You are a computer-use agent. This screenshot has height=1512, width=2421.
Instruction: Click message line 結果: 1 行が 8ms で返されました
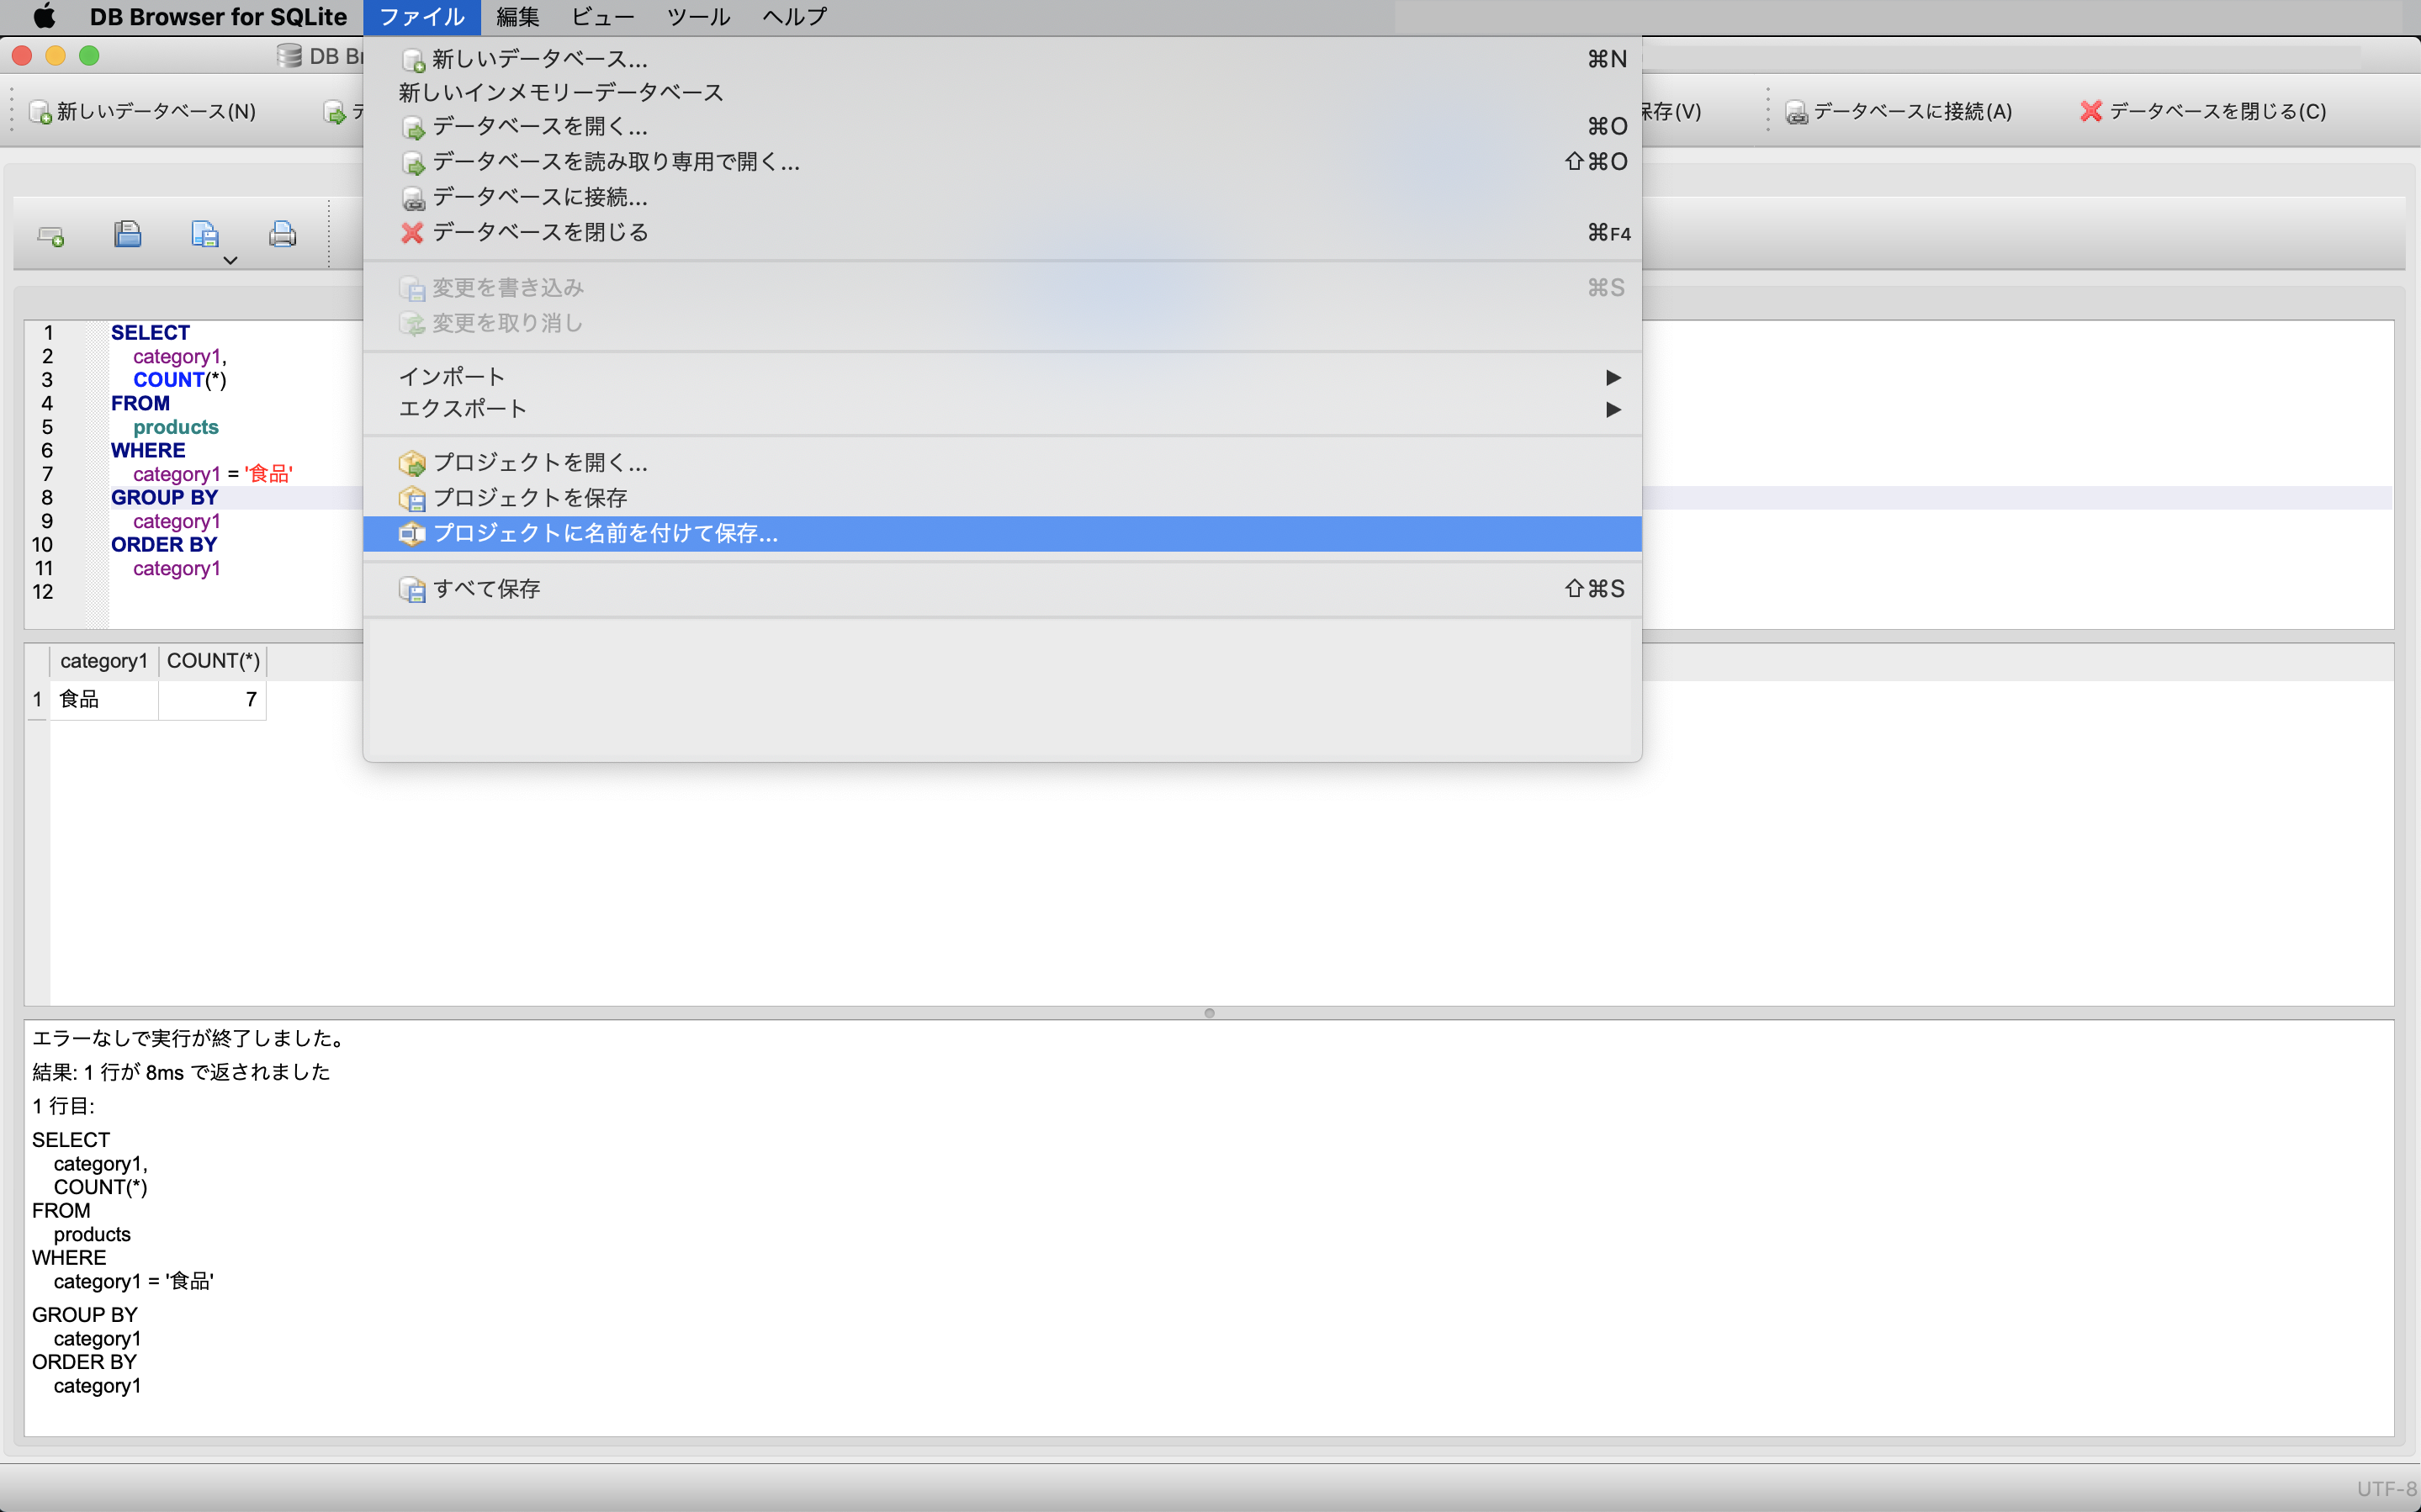[x=181, y=1072]
